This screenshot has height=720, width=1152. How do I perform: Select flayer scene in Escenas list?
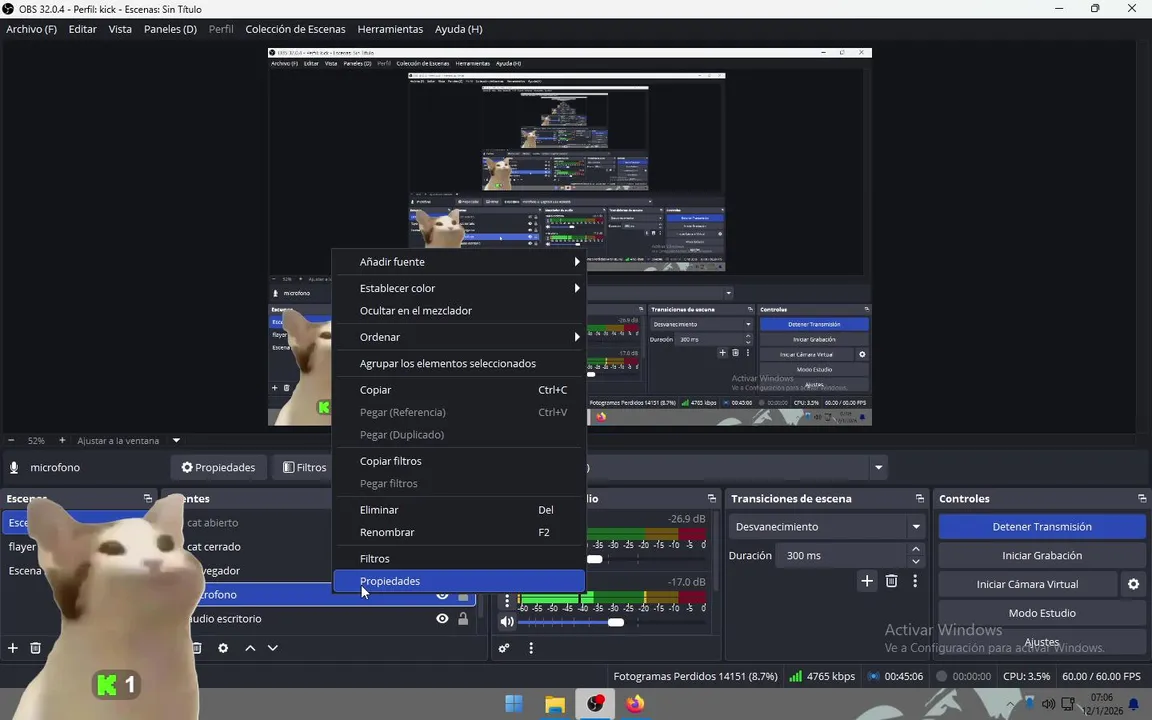[22, 547]
